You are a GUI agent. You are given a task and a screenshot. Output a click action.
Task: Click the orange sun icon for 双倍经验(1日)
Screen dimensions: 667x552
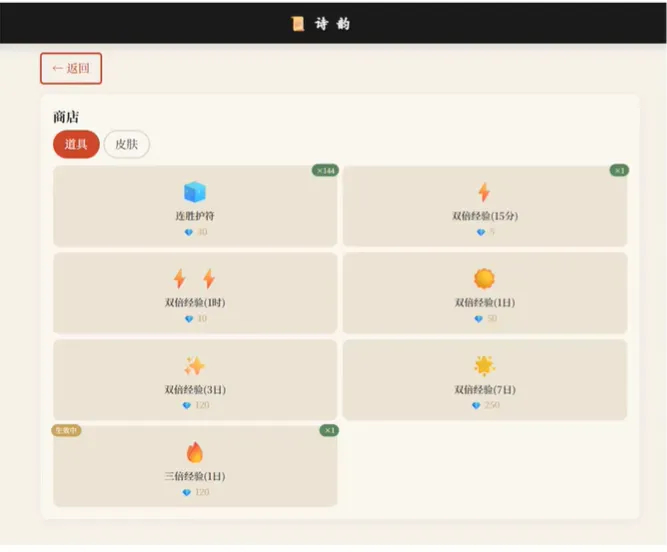pos(484,279)
